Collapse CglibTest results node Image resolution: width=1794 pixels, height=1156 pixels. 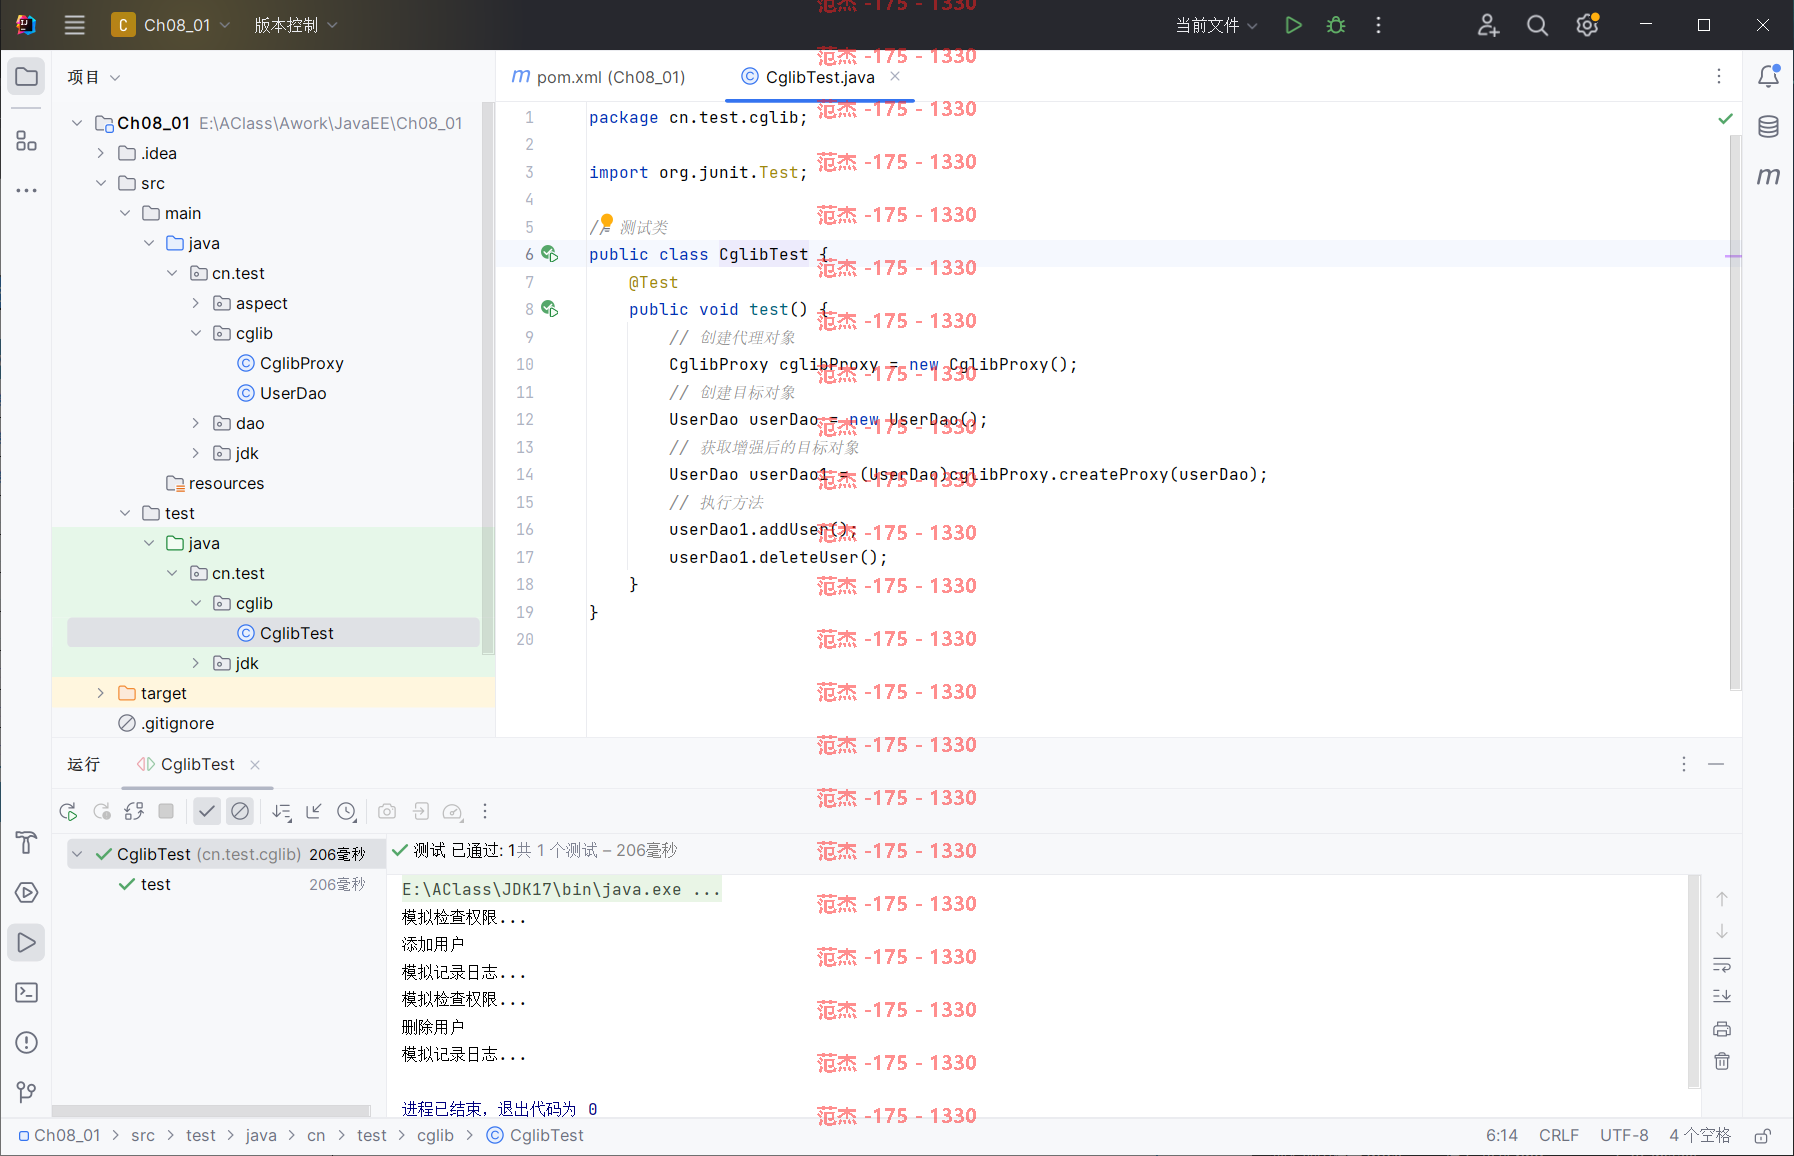tap(77, 854)
